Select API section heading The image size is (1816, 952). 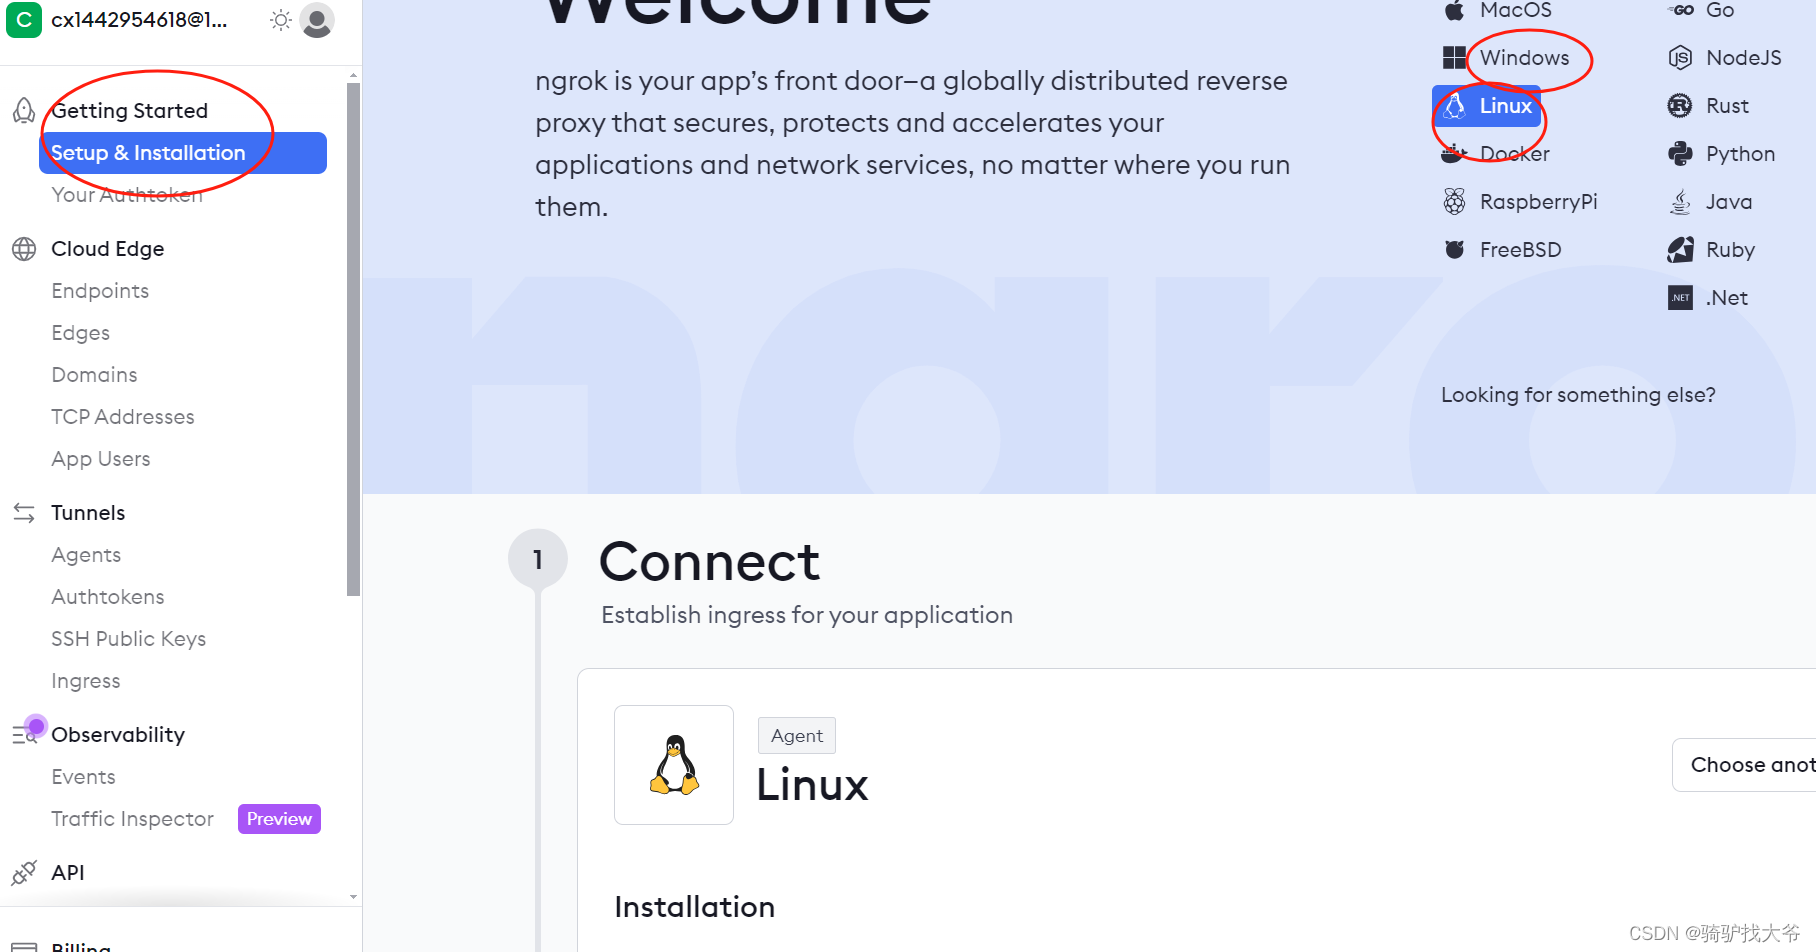coord(68,873)
